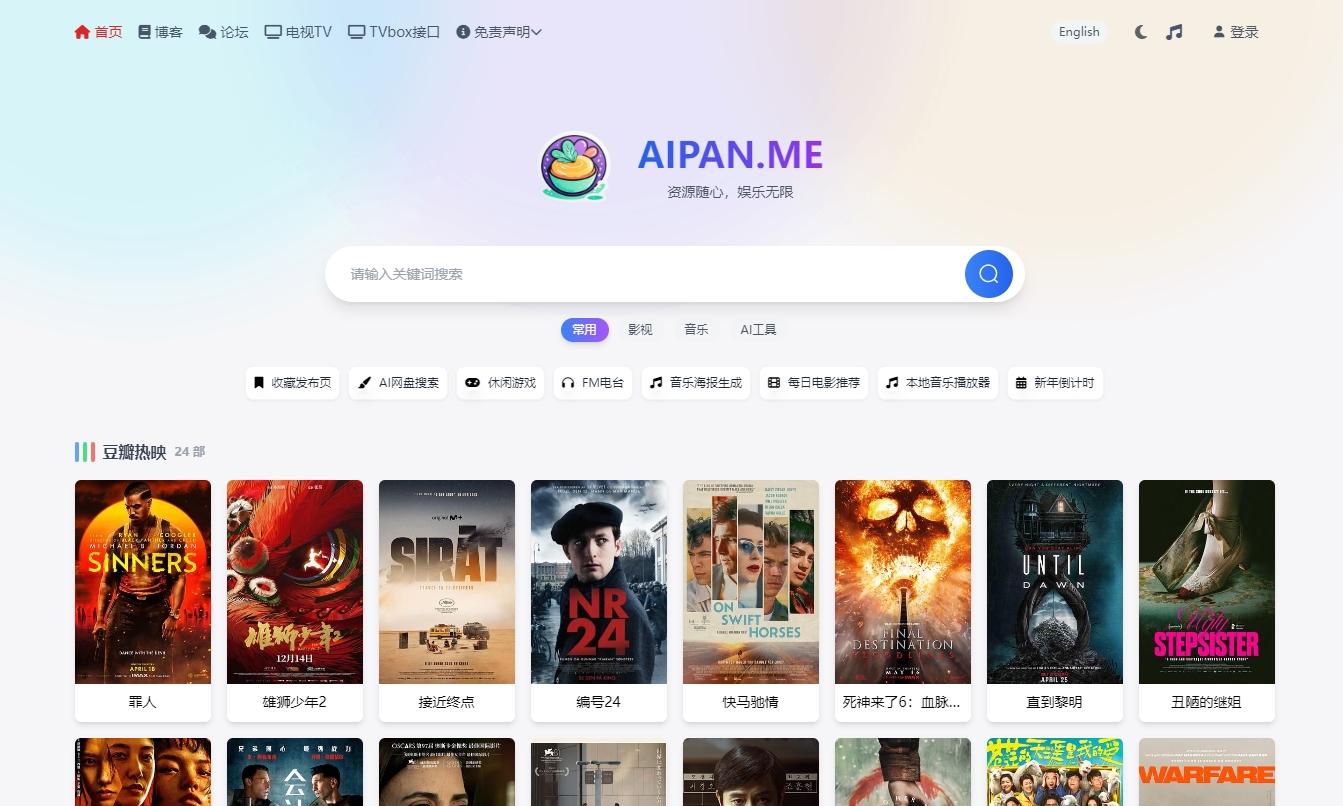
Task: Click the 罪人 movie title
Action: tap(143, 702)
